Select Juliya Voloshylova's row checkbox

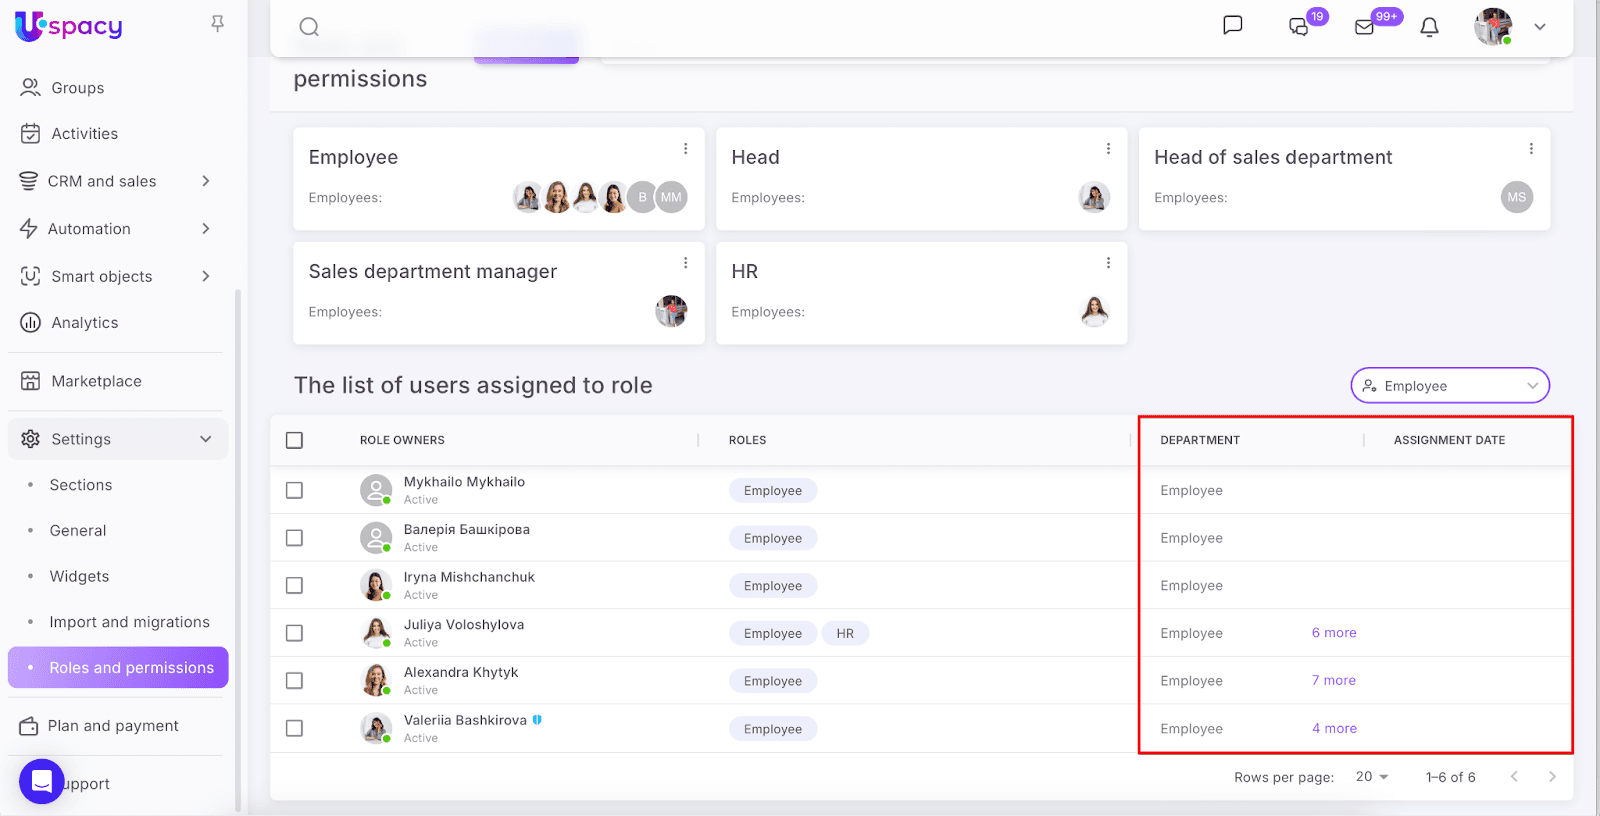[294, 633]
